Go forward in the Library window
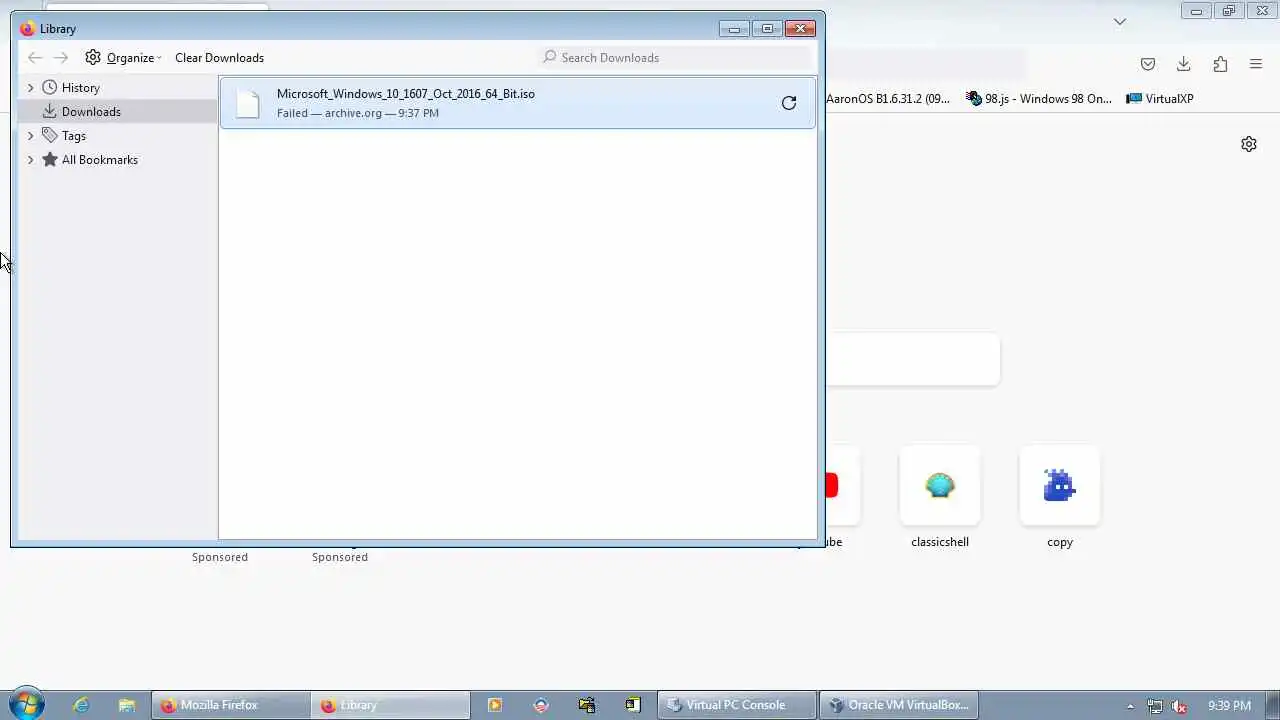1280x720 pixels. click(x=61, y=58)
